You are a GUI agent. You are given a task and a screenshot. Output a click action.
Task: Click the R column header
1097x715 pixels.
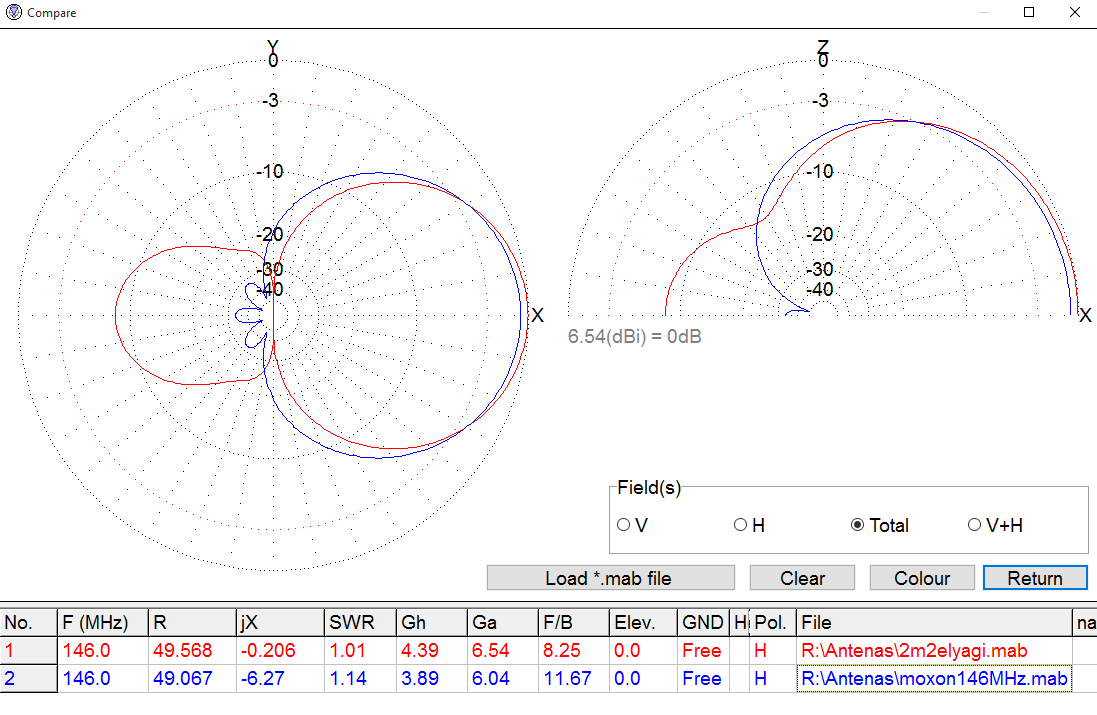pyautogui.click(x=192, y=622)
